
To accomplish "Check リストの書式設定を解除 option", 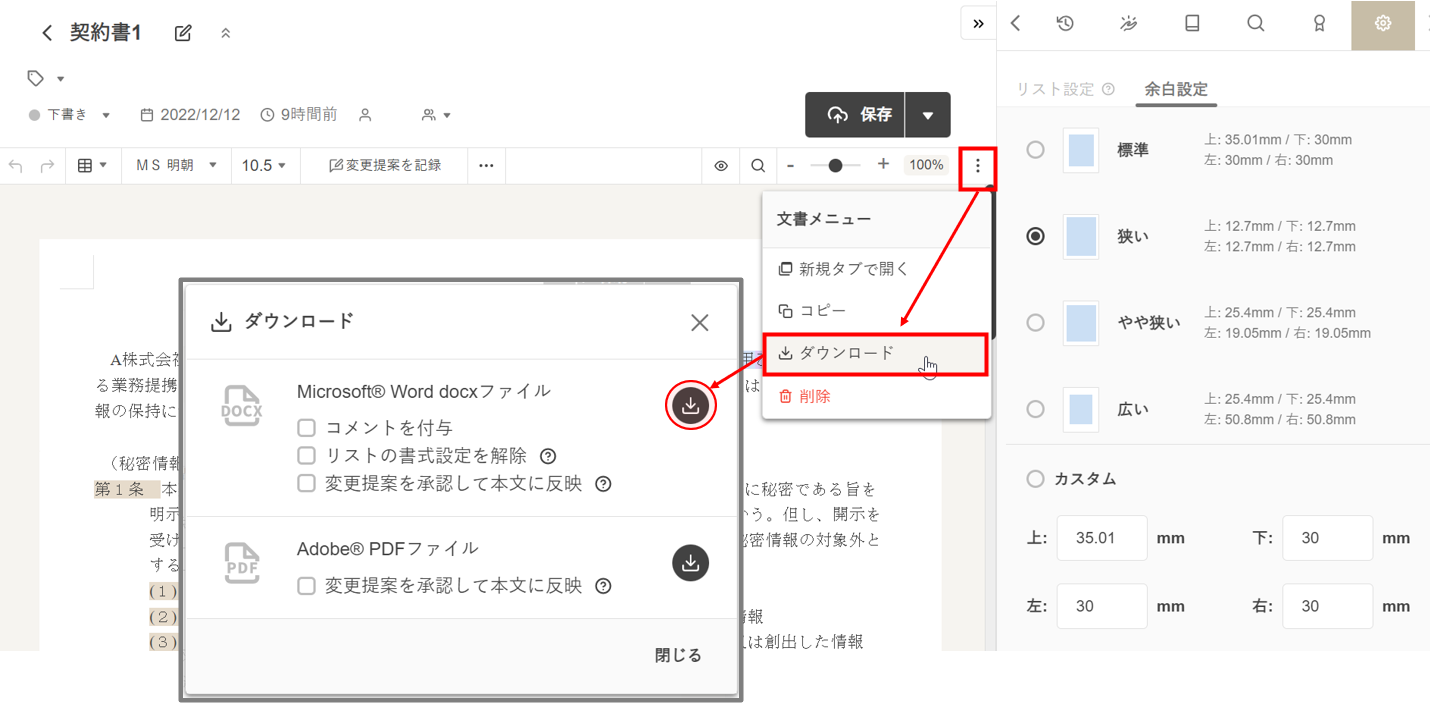I will pos(307,456).
